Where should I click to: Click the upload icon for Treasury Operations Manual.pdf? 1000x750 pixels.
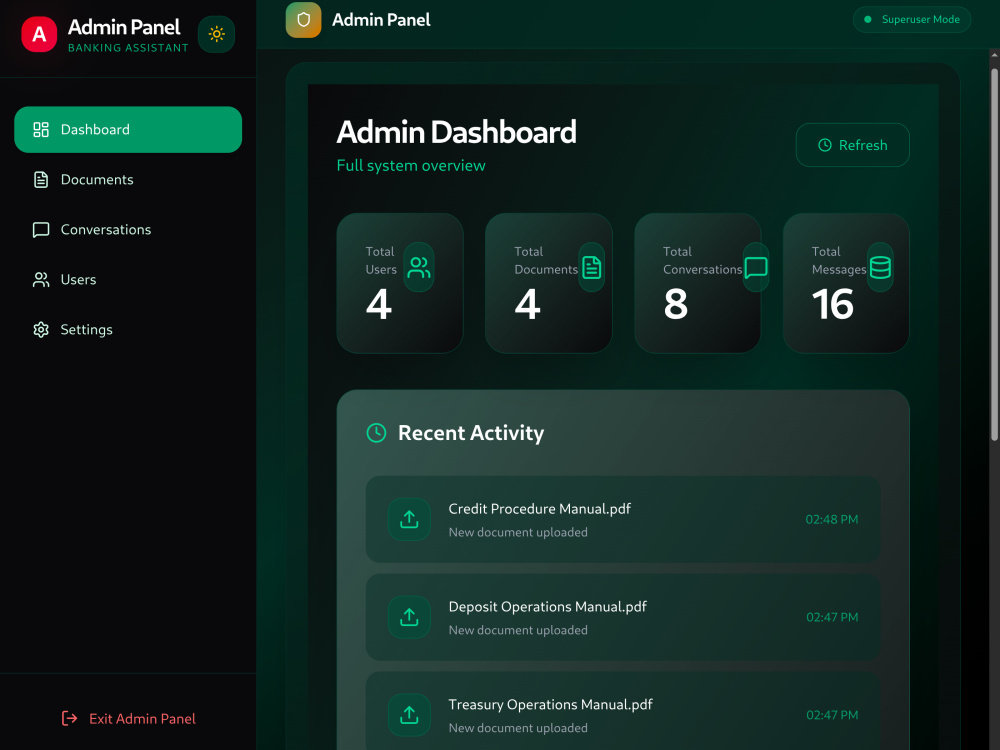pyautogui.click(x=409, y=715)
